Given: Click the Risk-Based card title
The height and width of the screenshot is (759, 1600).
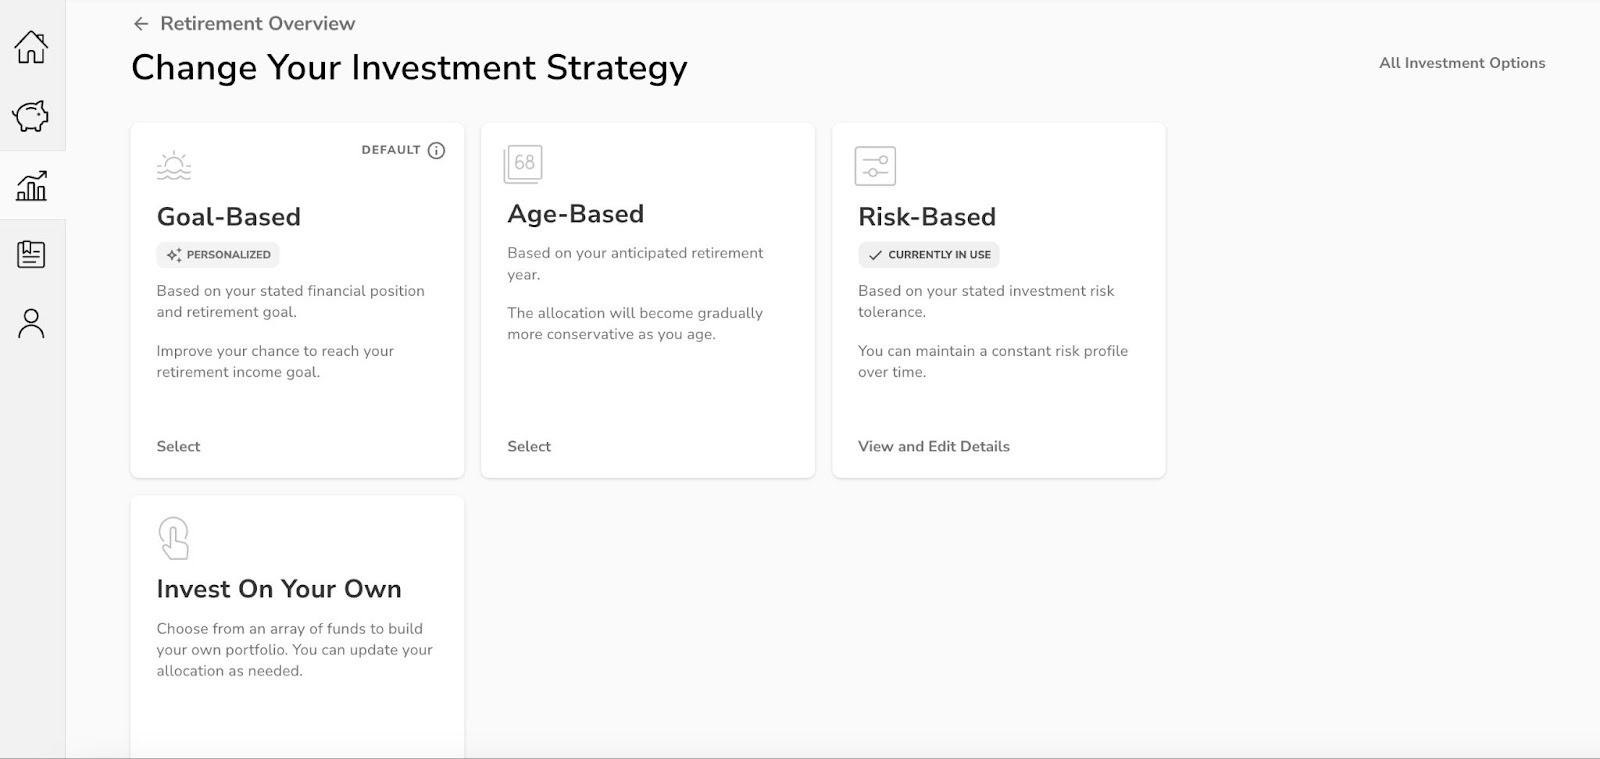Looking at the screenshot, I should (926, 217).
